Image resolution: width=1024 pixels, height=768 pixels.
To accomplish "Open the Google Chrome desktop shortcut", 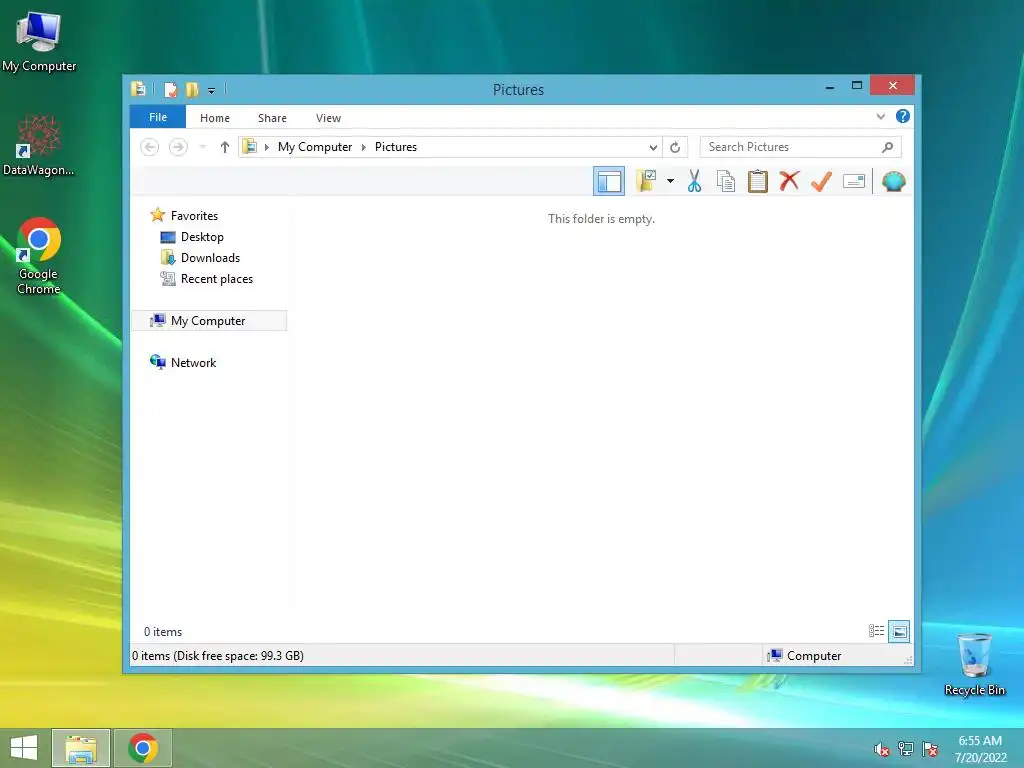I will [39, 255].
